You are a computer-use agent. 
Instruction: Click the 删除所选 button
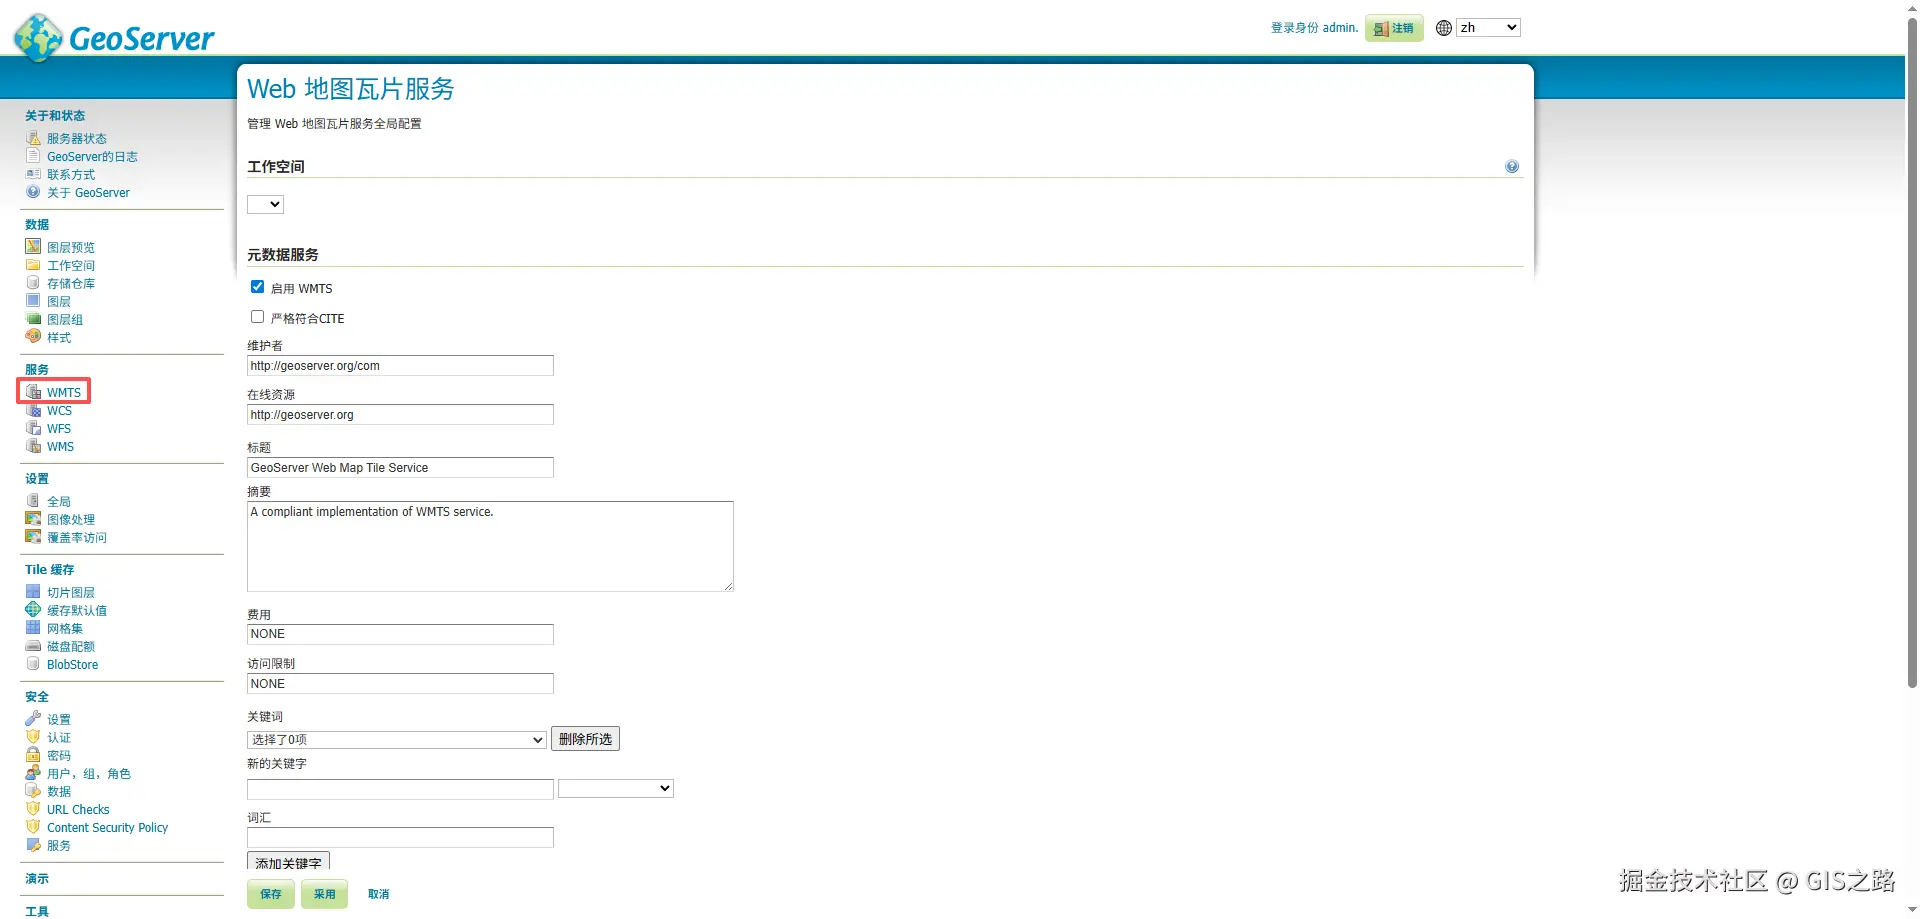point(586,739)
